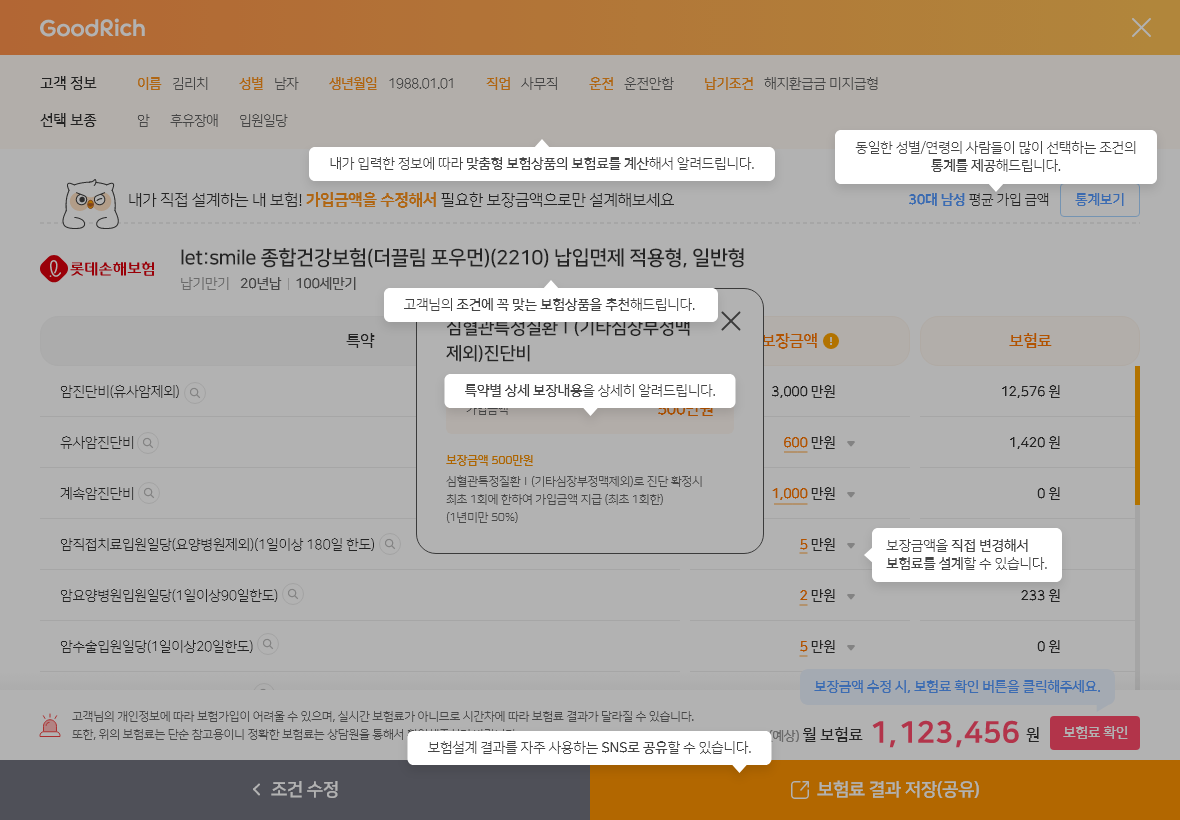Open 암요양병원입원일당 detail magnifier icon
Viewport: 1180px width, 820px height.
[x=293, y=594]
